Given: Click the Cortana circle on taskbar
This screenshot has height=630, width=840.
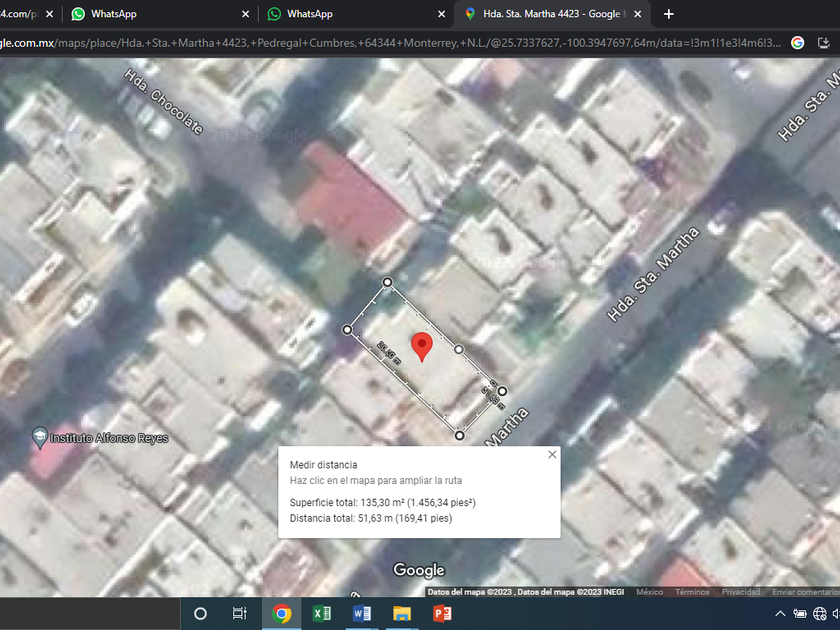Looking at the screenshot, I should coord(200,613).
